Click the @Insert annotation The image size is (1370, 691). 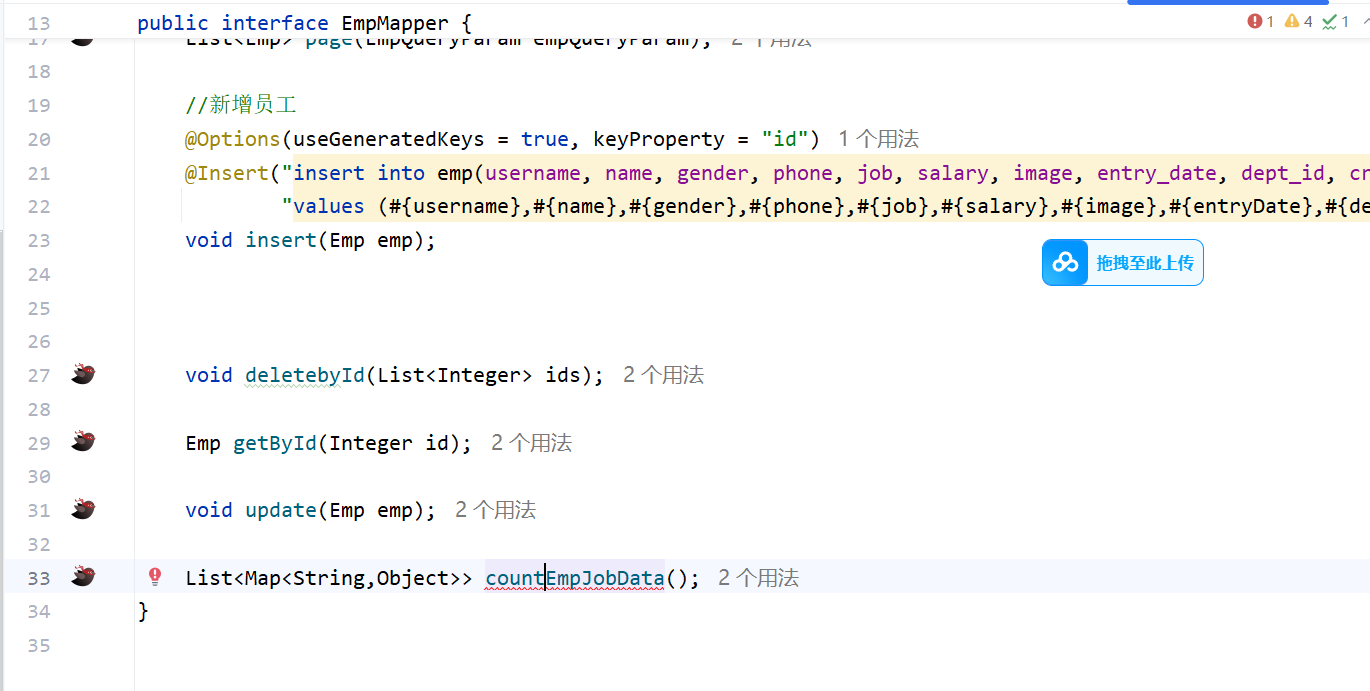pyautogui.click(x=227, y=173)
